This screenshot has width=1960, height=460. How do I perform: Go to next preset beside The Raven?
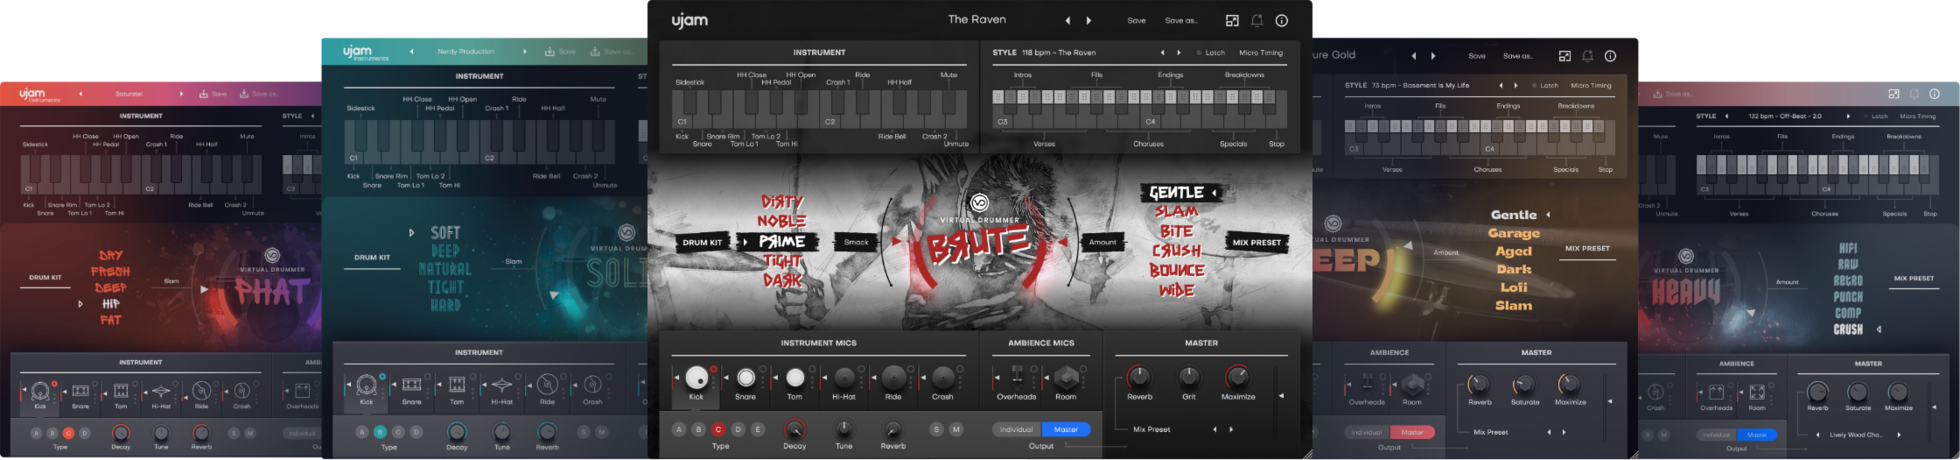(1089, 20)
